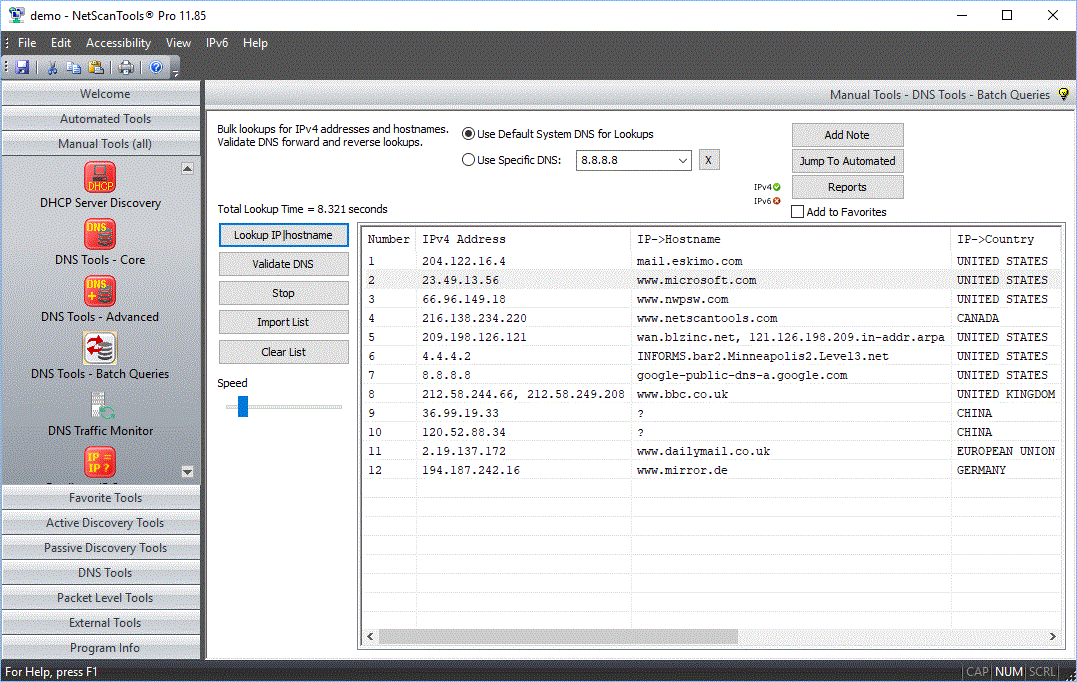Image resolution: width=1077 pixels, height=682 pixels.
Task: Click the Jump To Automated button
Action: point(847,161)
